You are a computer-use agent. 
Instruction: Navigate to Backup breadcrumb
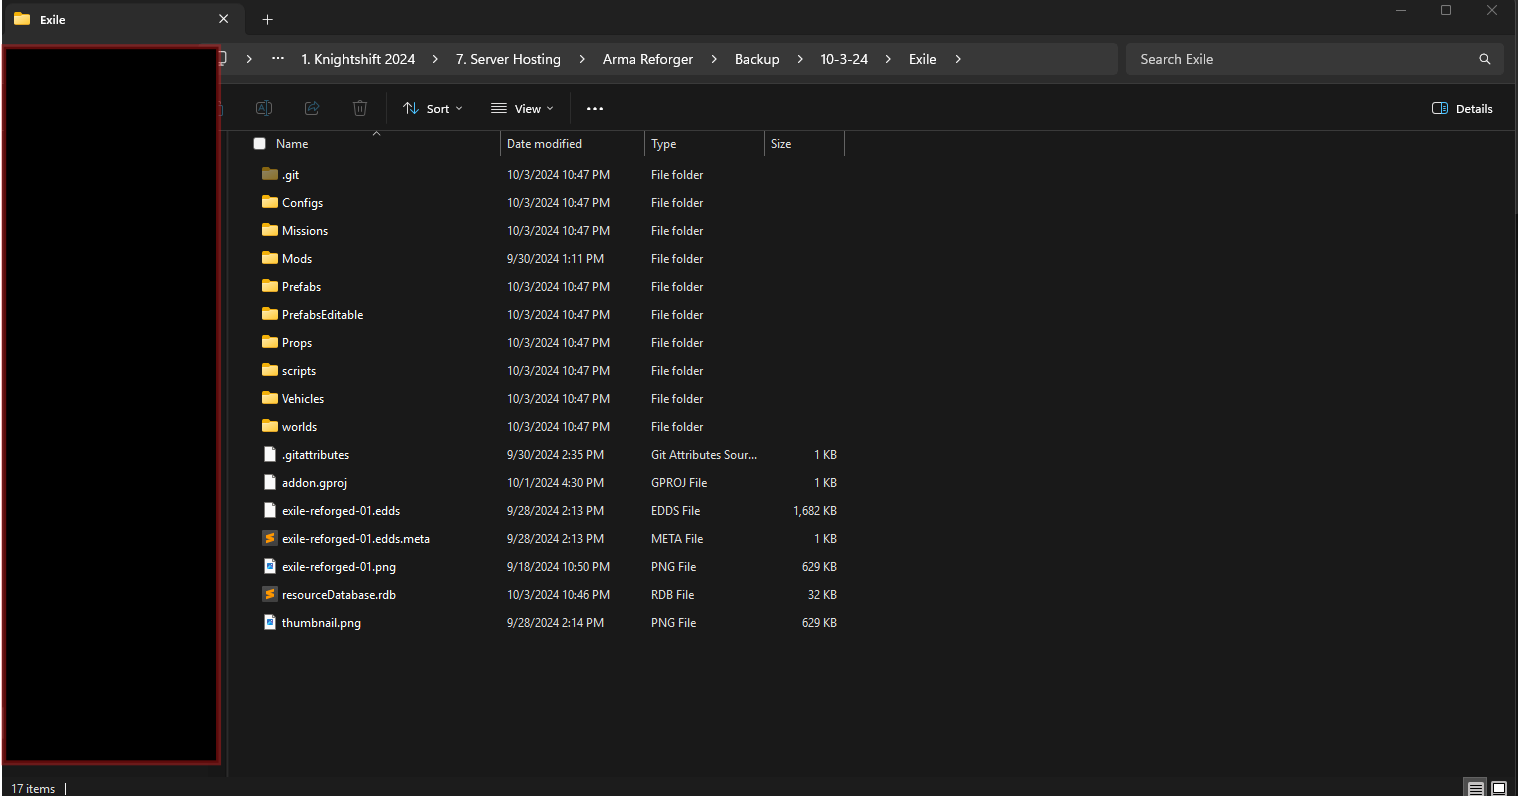point(757,59)
